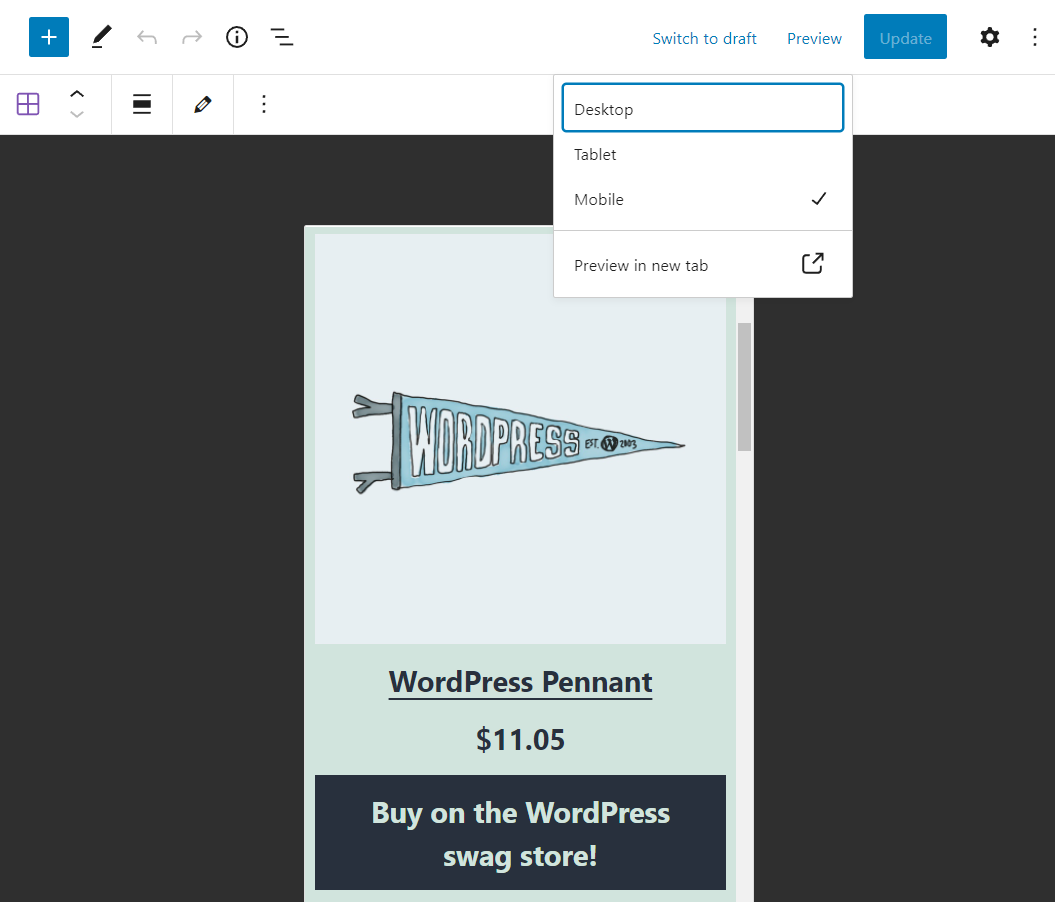Screen dimensions: 1055x902
Task: Move the block down
Action: (x=77, y=114)
